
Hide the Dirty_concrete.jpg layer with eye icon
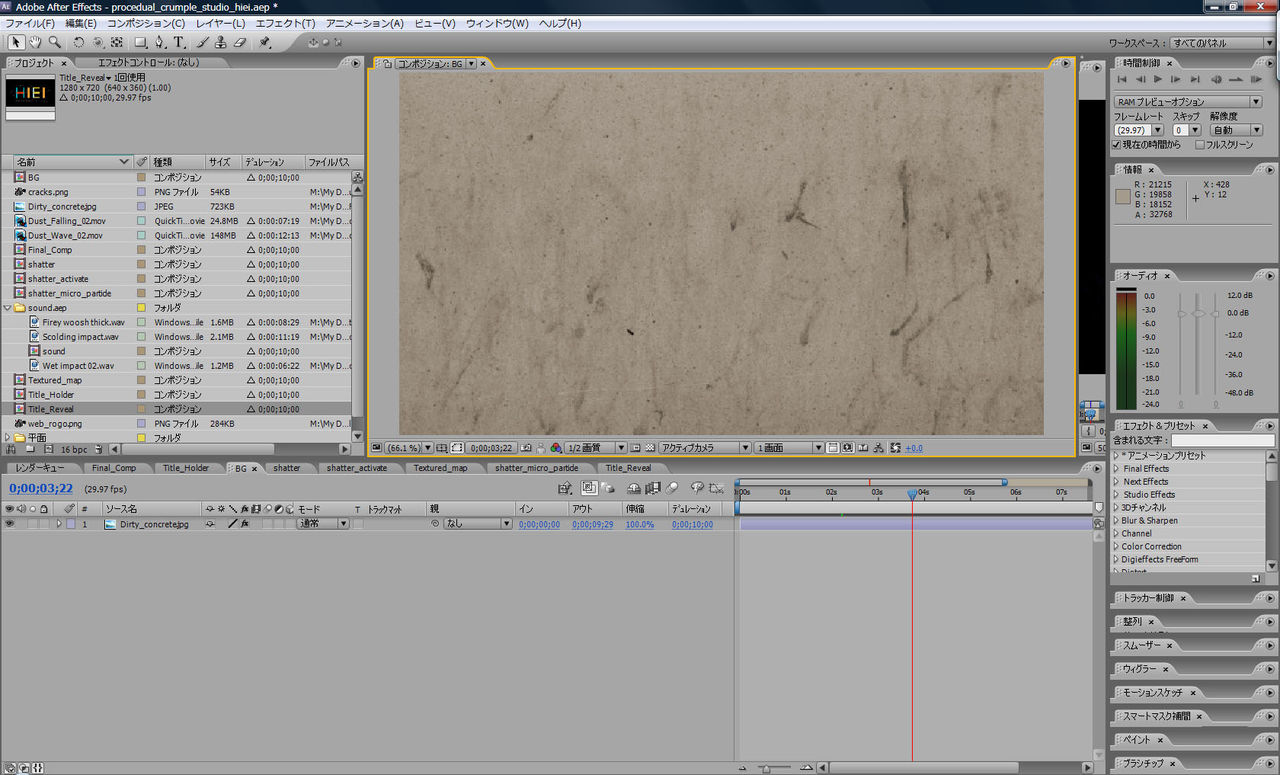click(x=9, y=524)
